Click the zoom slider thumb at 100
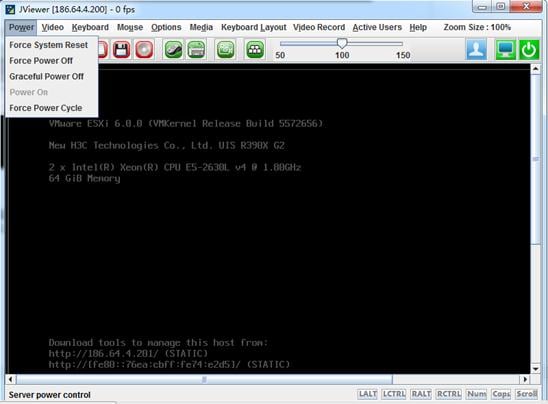Image resolution: width=548 pixels, height=404 pixels. click(342, 43)
